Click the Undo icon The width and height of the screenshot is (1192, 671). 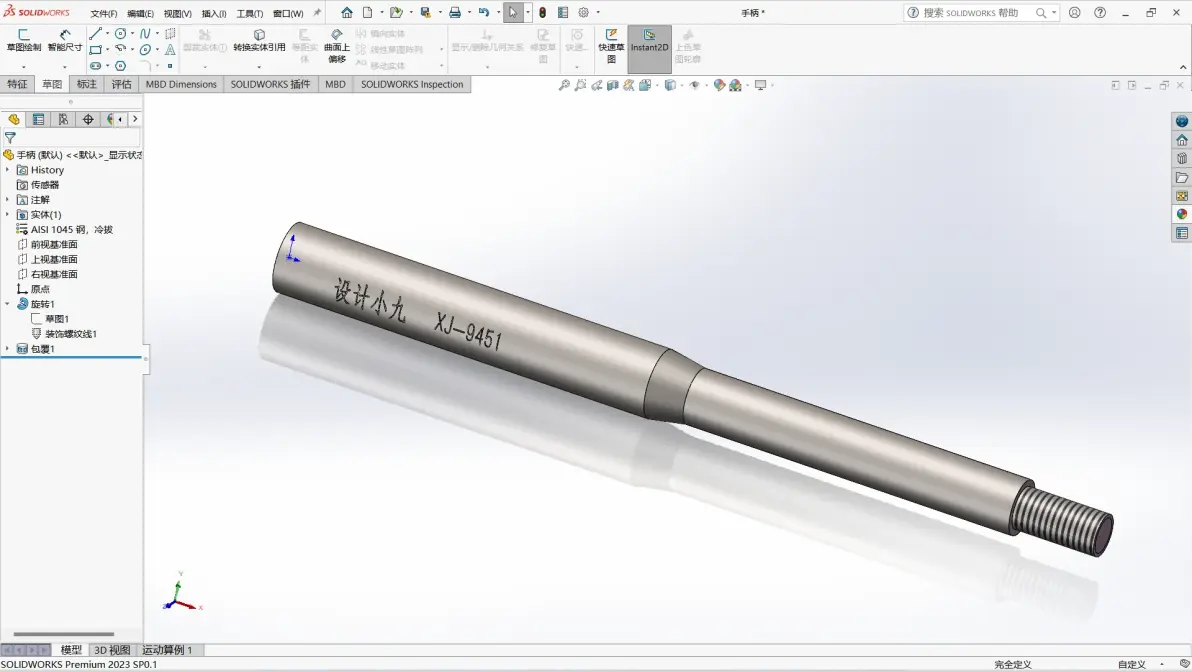tap(483, 13)
